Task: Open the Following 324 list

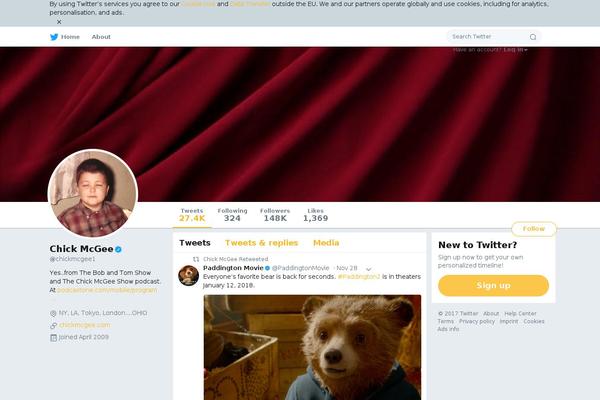Action: (232, 215)
